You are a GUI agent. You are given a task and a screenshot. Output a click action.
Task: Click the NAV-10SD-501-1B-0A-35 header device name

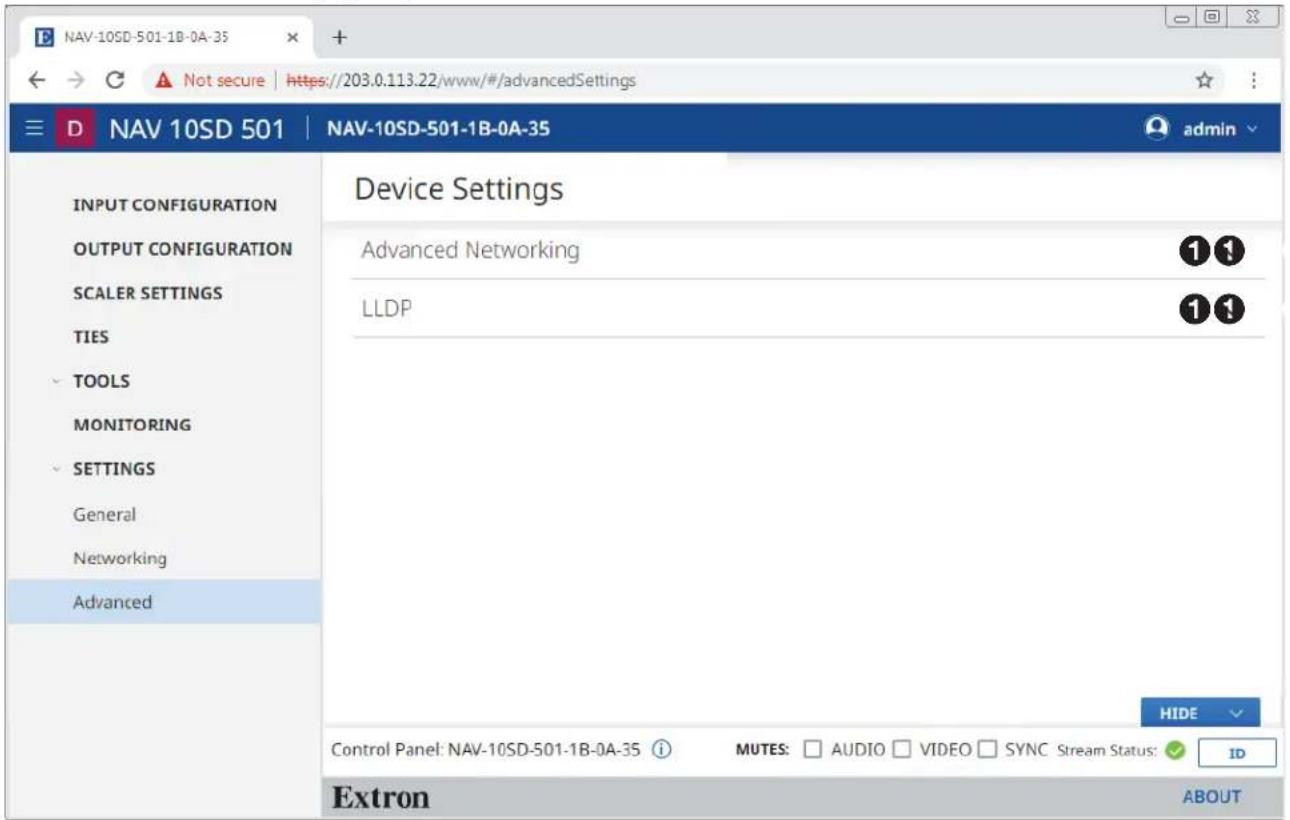[438, 131]
